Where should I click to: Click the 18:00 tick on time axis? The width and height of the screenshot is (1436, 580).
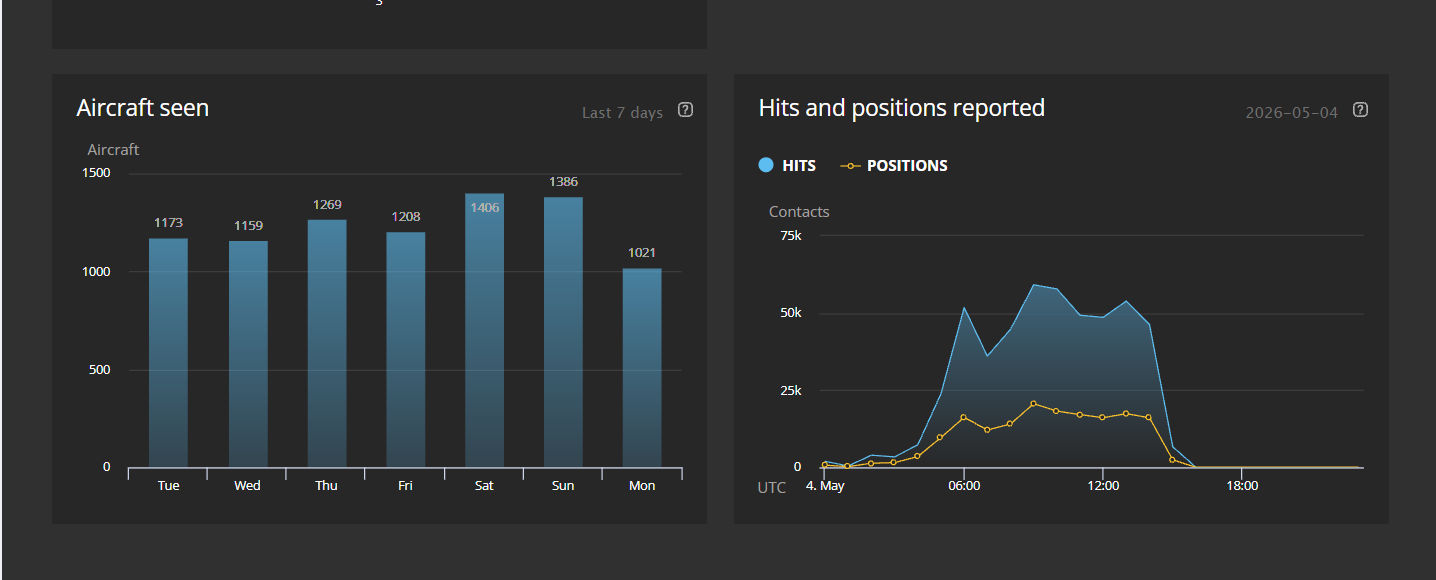pyautogui.click(x=1241, y=486)
